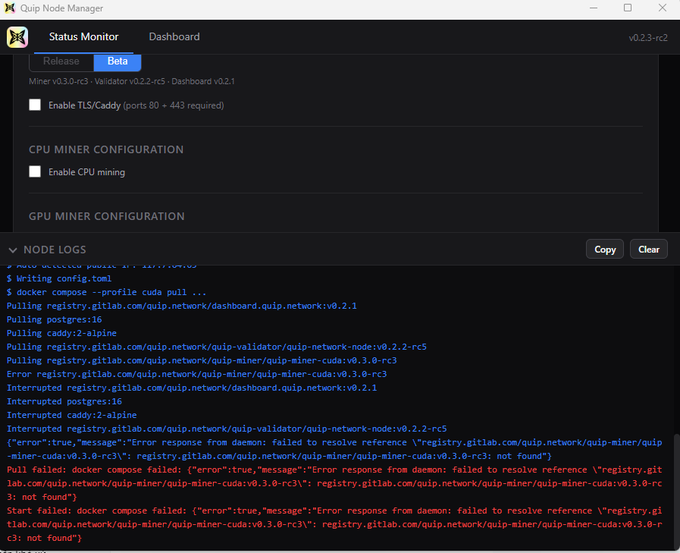Switch to the Status Monitor tab
The image size is (680, 553).
[83, 37]
